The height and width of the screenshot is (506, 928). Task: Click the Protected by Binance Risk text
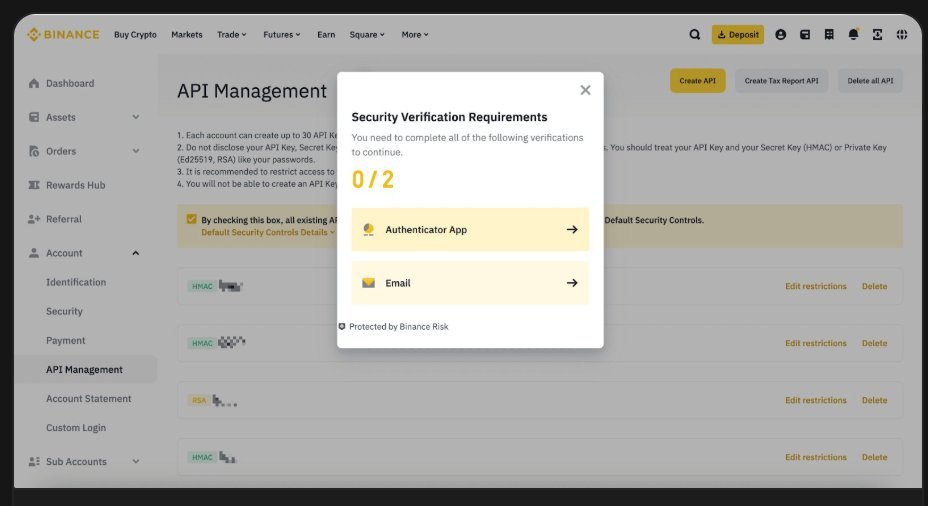click(x=398, y=327)
